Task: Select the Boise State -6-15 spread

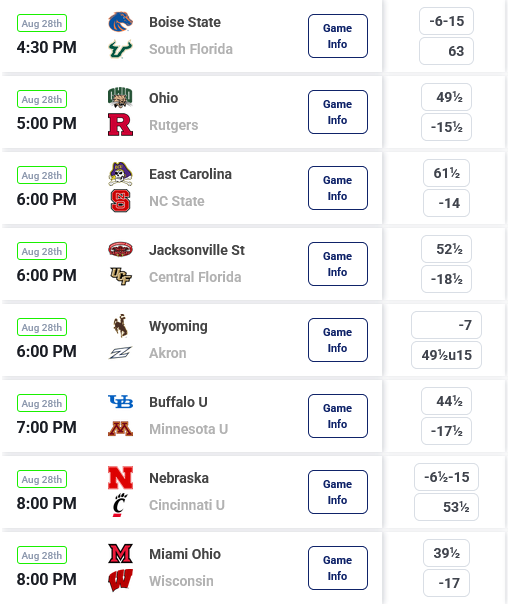Action: [x=446, y=21]
